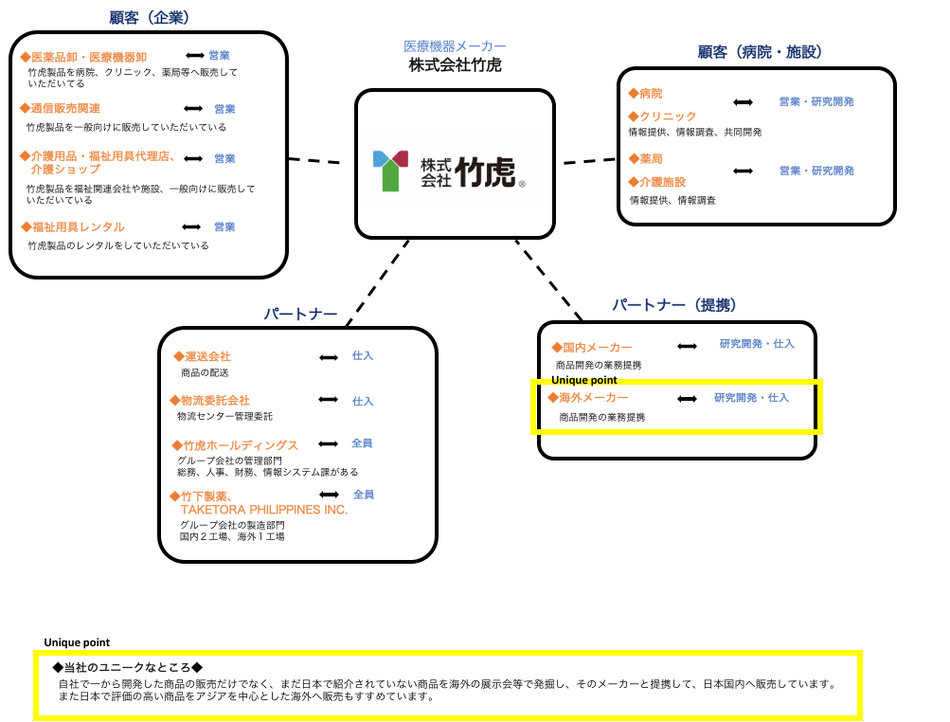Click 全員 next to 竹虎ホールディングス
The width and height of the screenshot is (950, 722).
362,443
